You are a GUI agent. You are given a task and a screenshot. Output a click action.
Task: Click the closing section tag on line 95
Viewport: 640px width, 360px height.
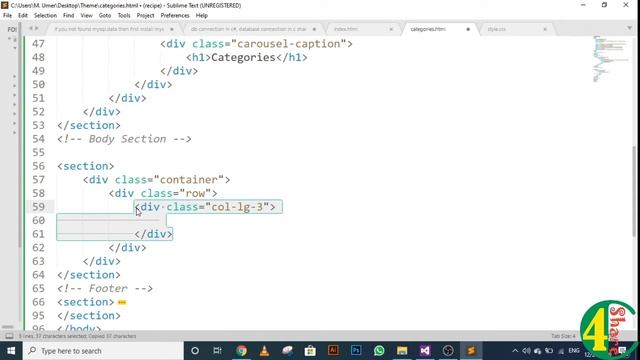pyautogui.click(x=89, y=316)
